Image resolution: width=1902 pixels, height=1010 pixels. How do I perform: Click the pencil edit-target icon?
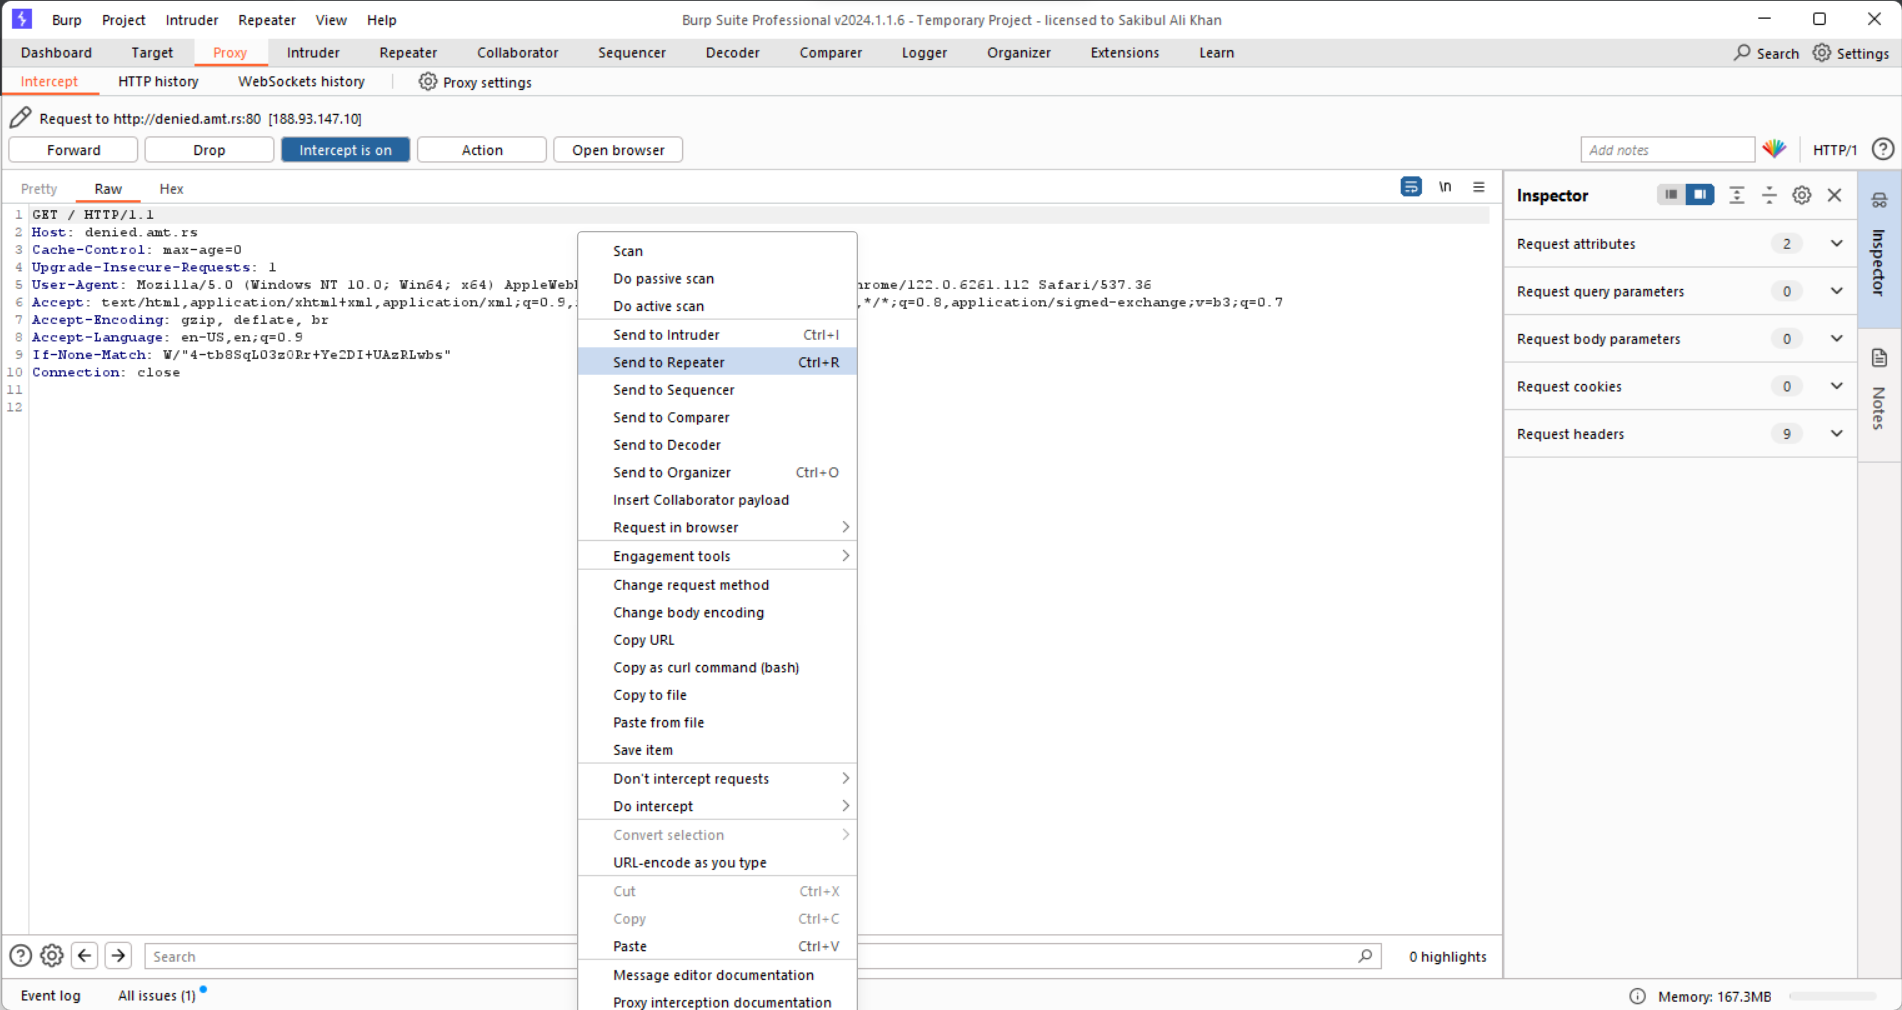[x=20, y=118]
